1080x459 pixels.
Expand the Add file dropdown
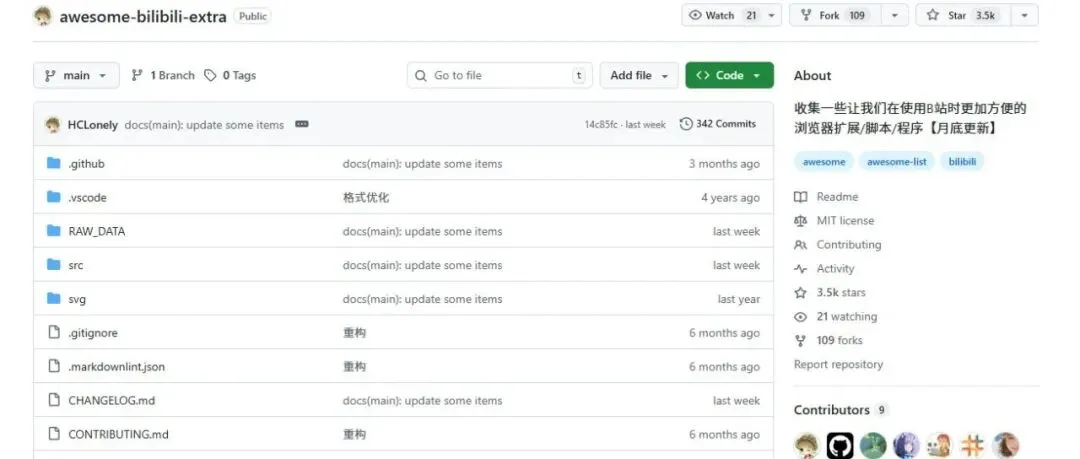point(639,75)
